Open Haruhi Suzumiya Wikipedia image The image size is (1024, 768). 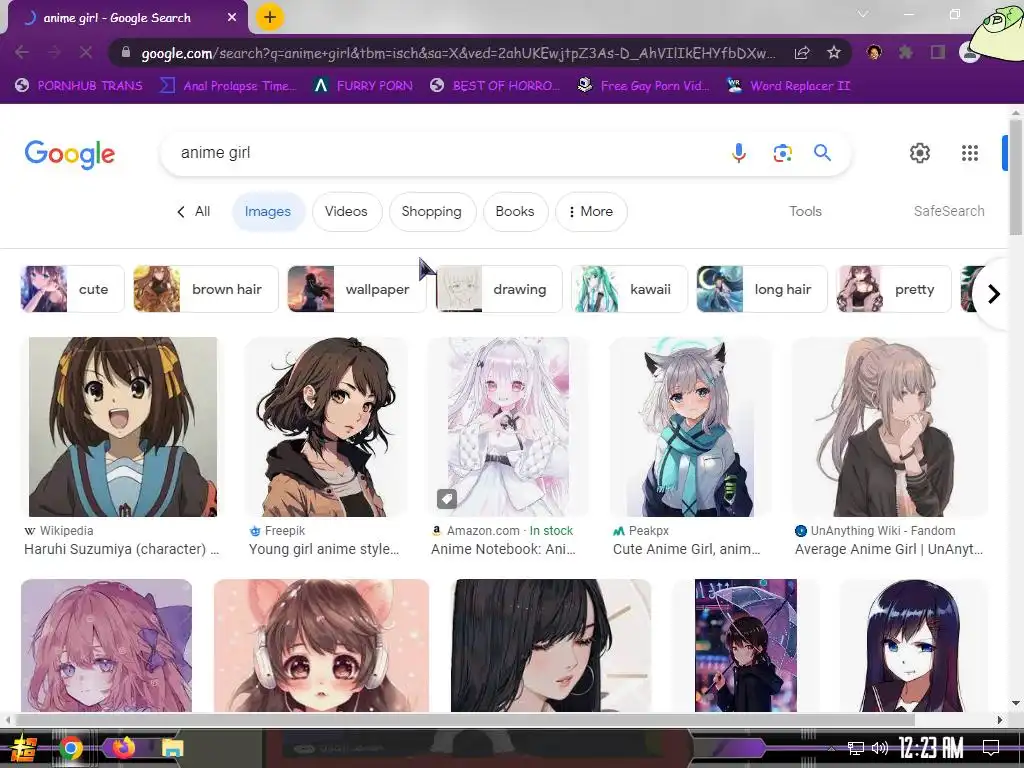pyautogui.click(x=123, y=426)
